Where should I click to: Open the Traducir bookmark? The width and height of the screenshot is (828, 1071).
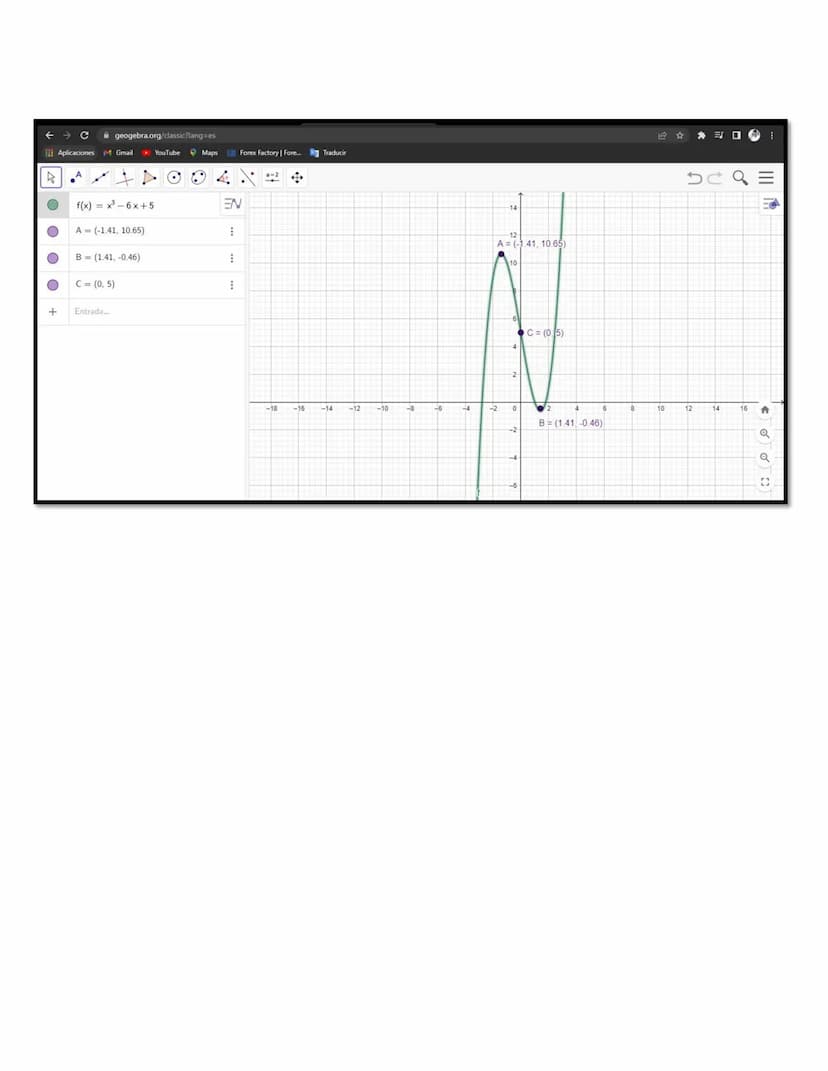pyautogui.click(x=328, y=152)
